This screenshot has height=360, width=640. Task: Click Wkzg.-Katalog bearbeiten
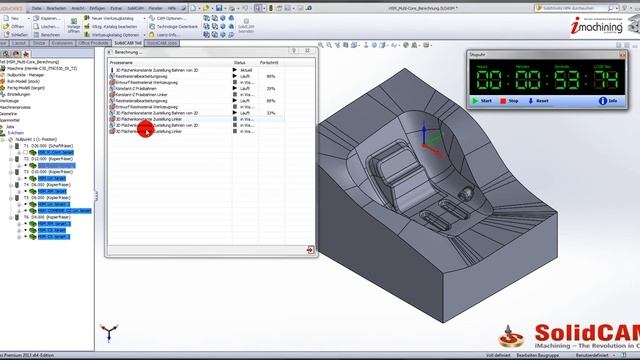(x=110, y=27)
